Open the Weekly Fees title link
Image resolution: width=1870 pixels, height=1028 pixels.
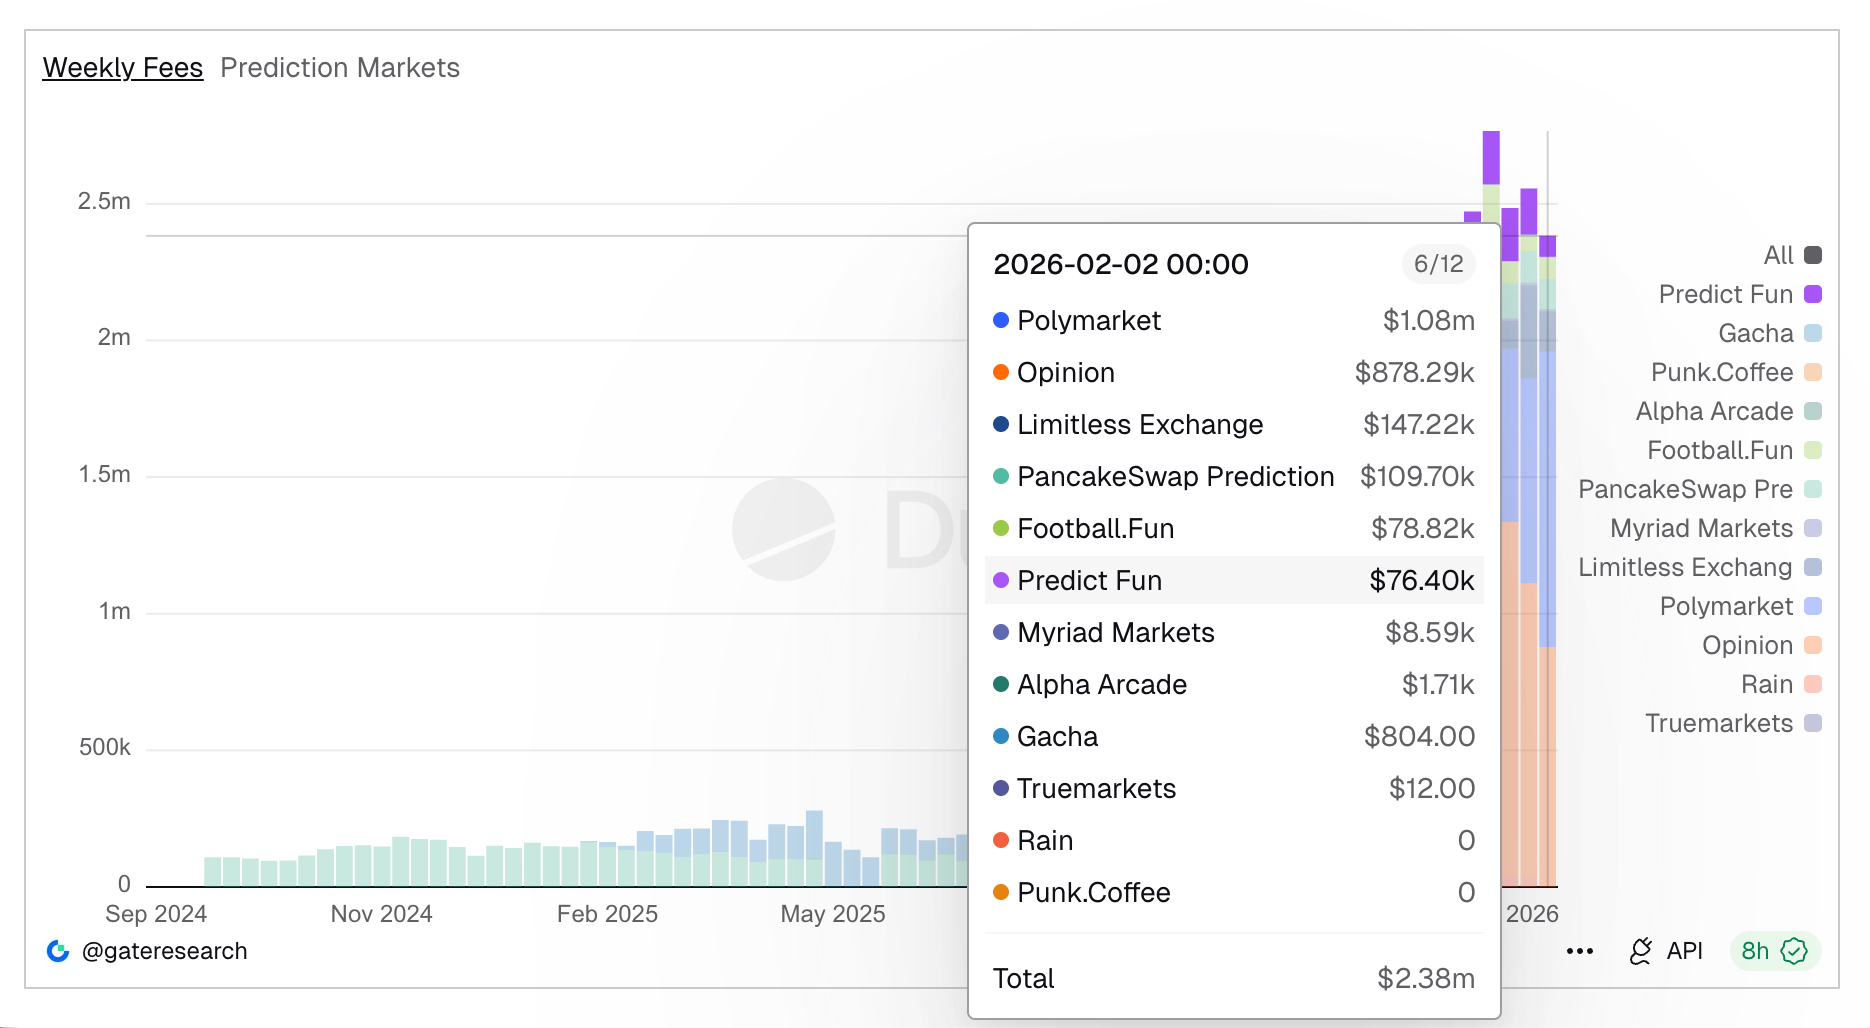[123, 68]
